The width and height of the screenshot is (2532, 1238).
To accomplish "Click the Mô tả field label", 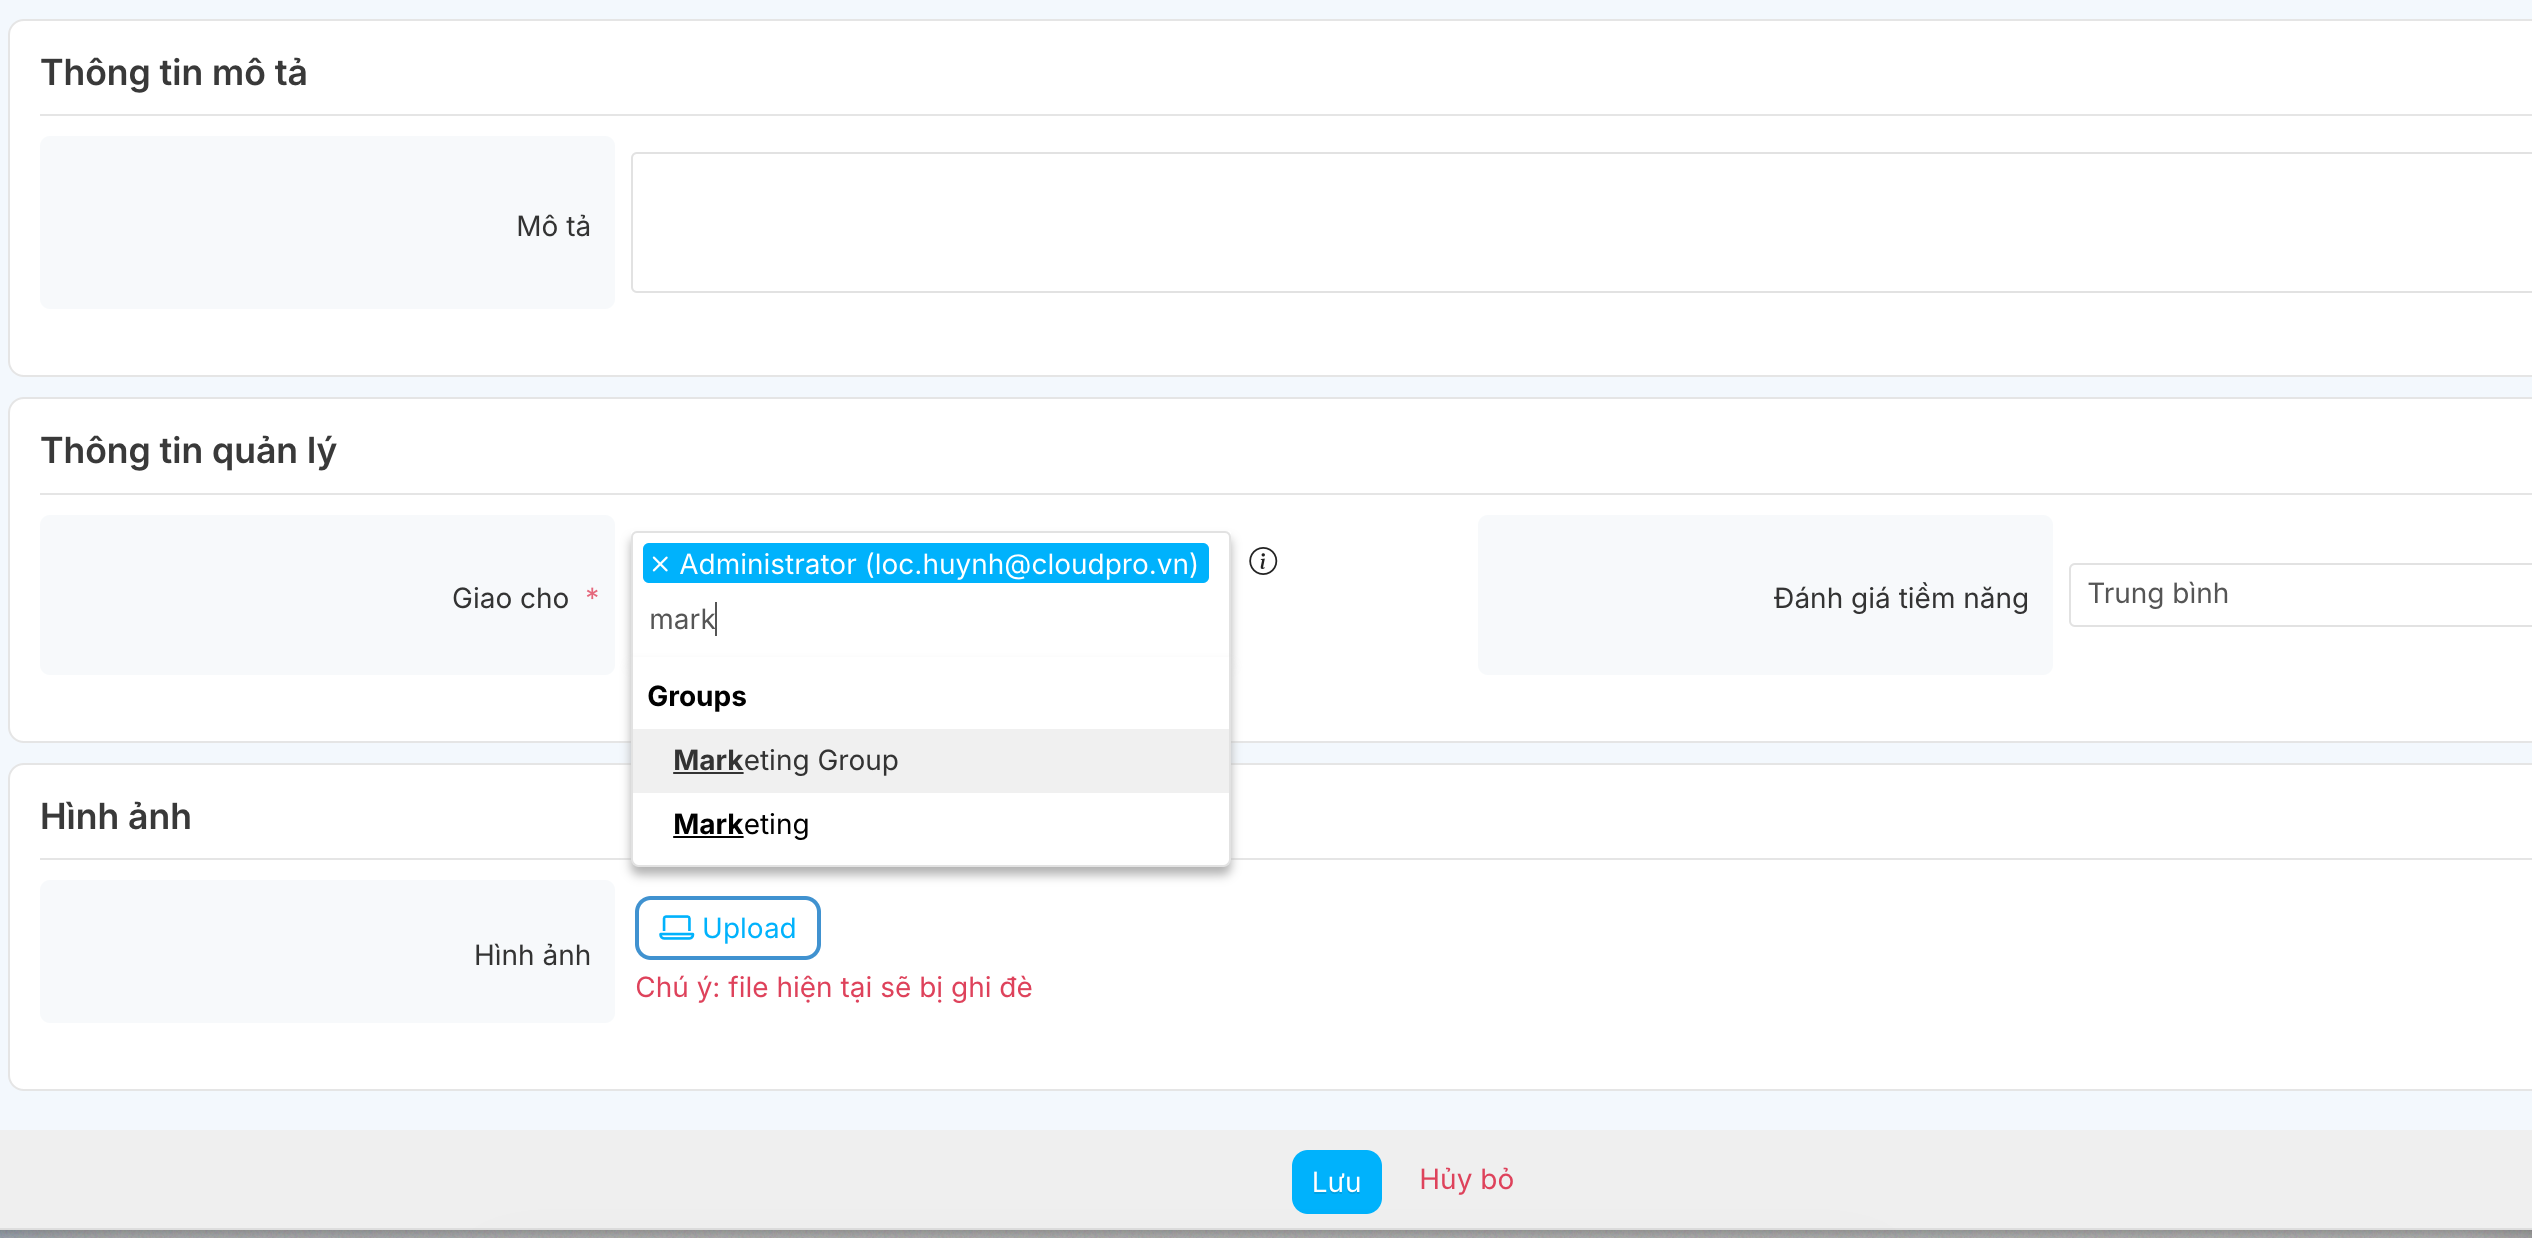I will coord(553,226).
